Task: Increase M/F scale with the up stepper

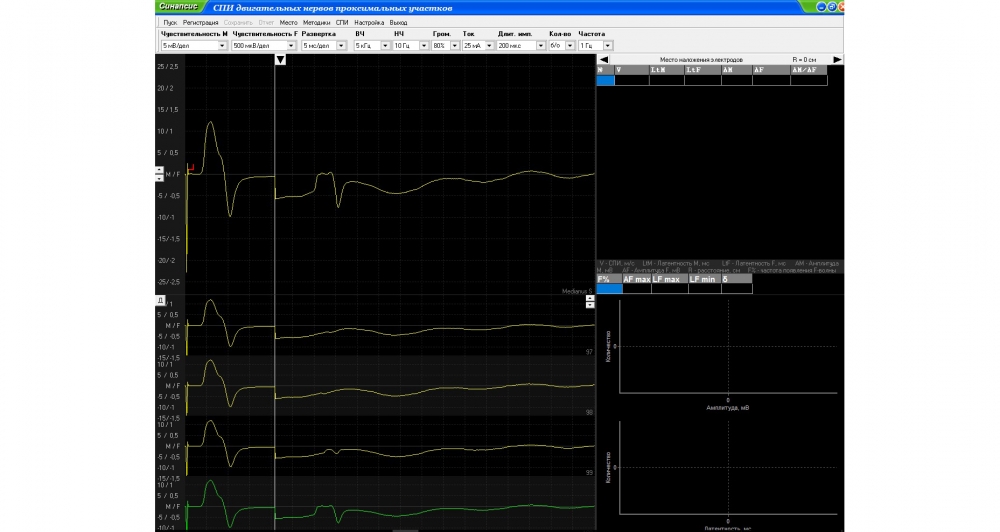Action: pos(159,169)
